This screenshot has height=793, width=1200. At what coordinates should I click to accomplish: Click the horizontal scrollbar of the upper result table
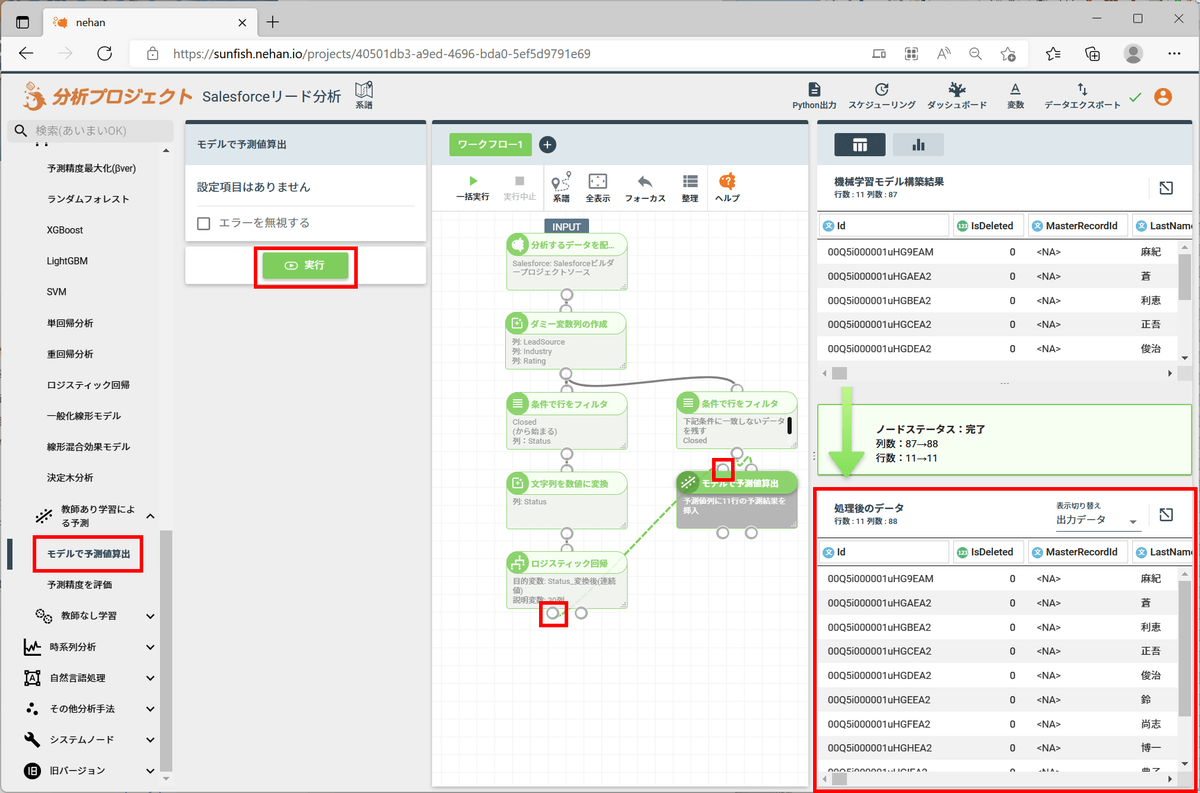pyautogui.click(x=838, y=373)
